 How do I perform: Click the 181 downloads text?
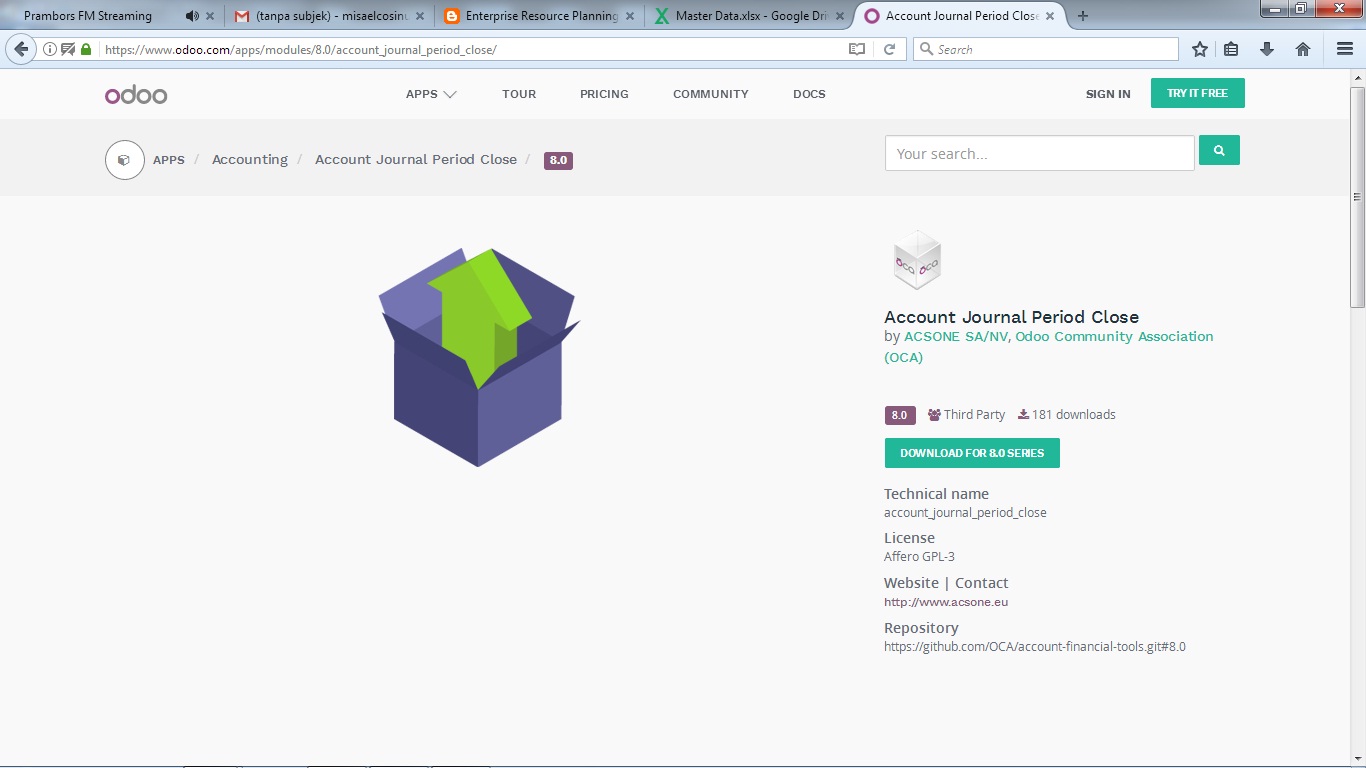pos(1066,415)
